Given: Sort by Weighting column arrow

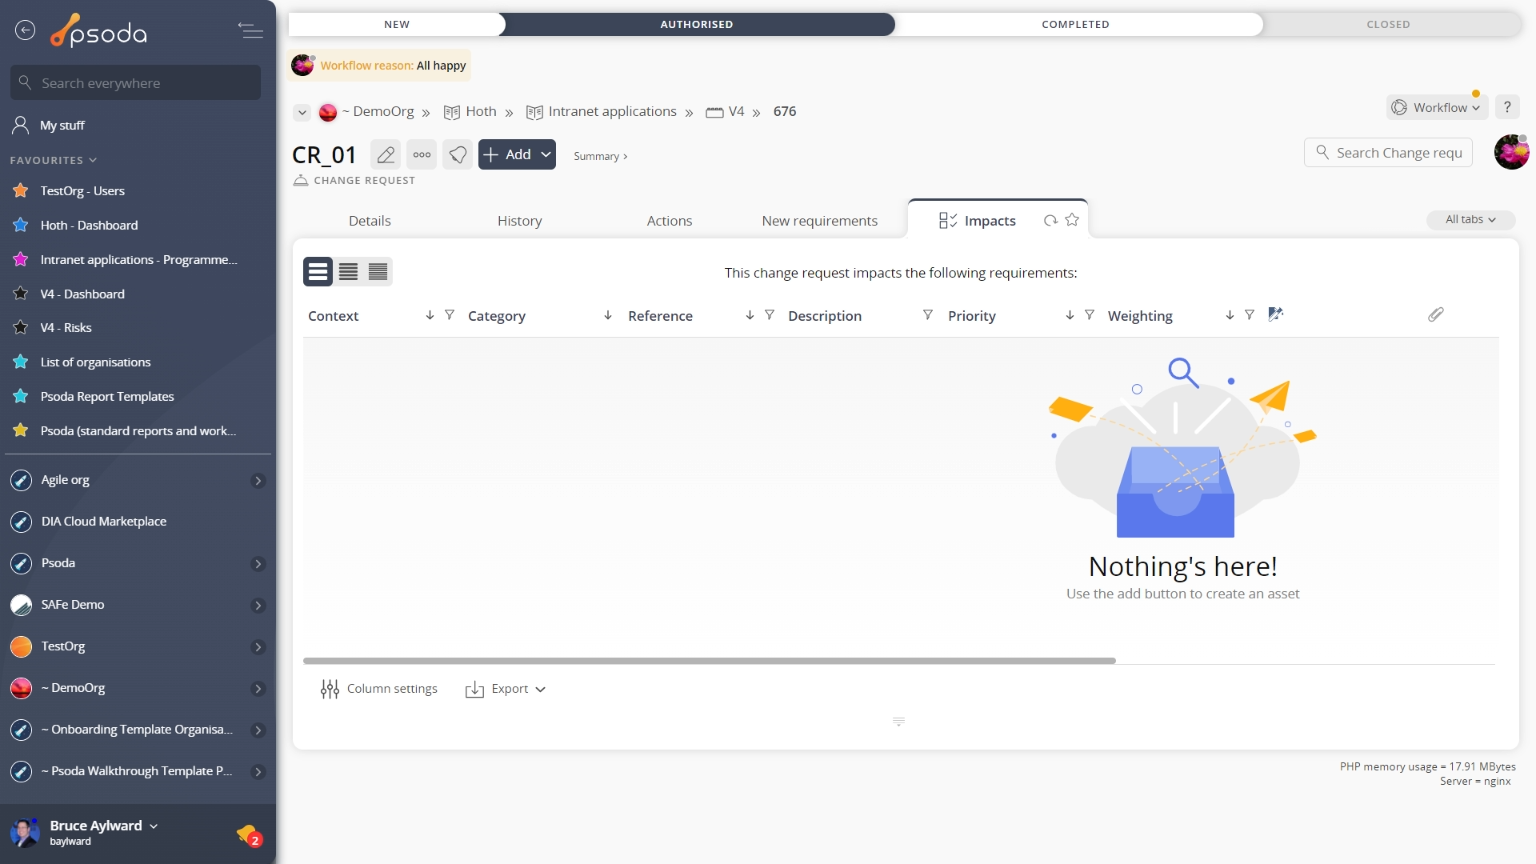Looking at the screenshot, I should [1230, 315].
